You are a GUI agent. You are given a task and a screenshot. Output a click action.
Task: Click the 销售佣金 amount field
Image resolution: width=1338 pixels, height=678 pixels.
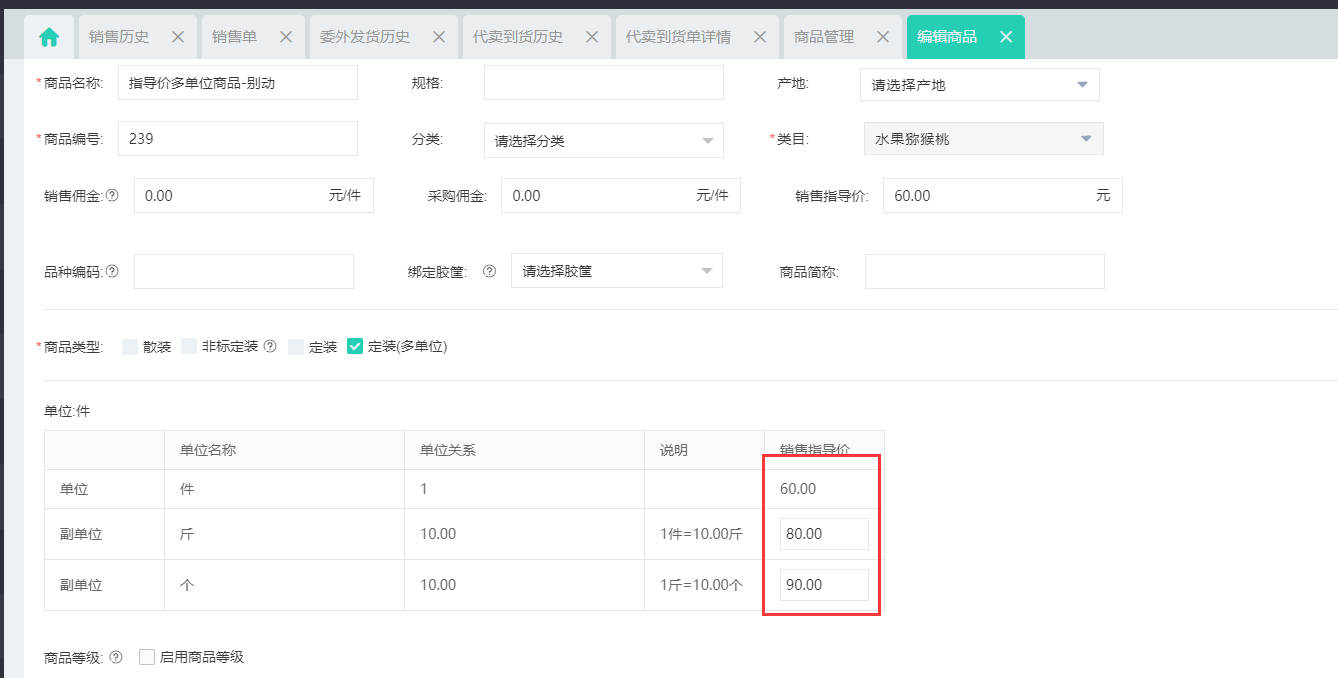pos(254,196)
